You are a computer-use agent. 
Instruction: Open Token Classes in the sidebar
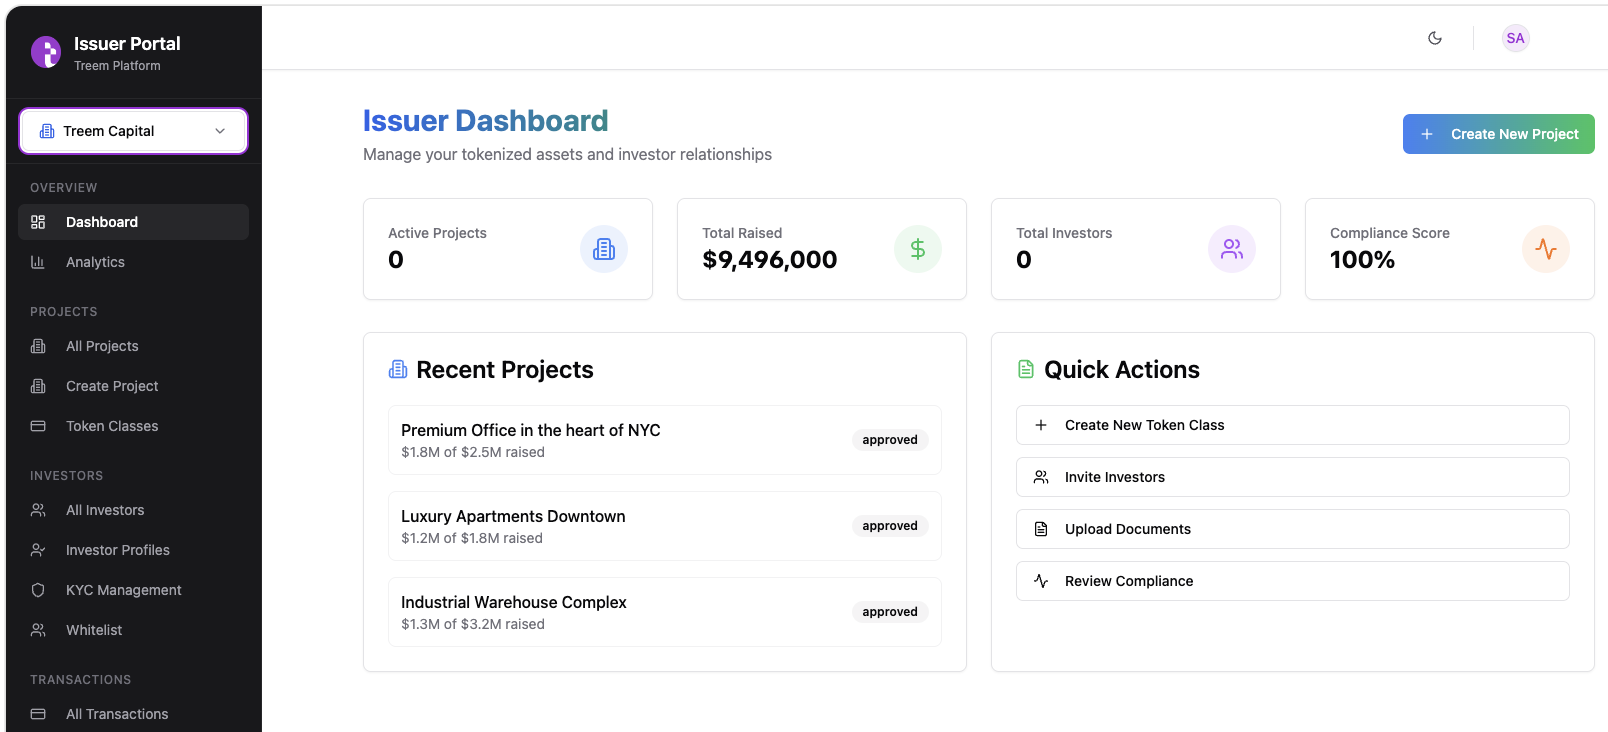point(133,426)
